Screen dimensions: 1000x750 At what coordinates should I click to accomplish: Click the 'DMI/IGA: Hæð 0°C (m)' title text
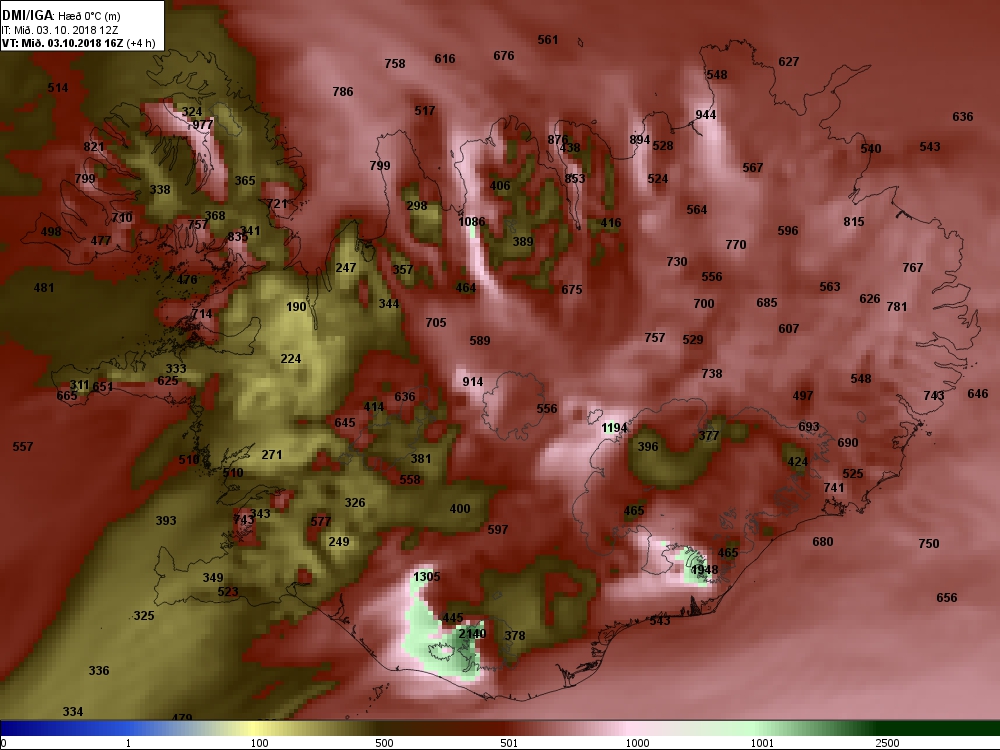pos(61,15)
